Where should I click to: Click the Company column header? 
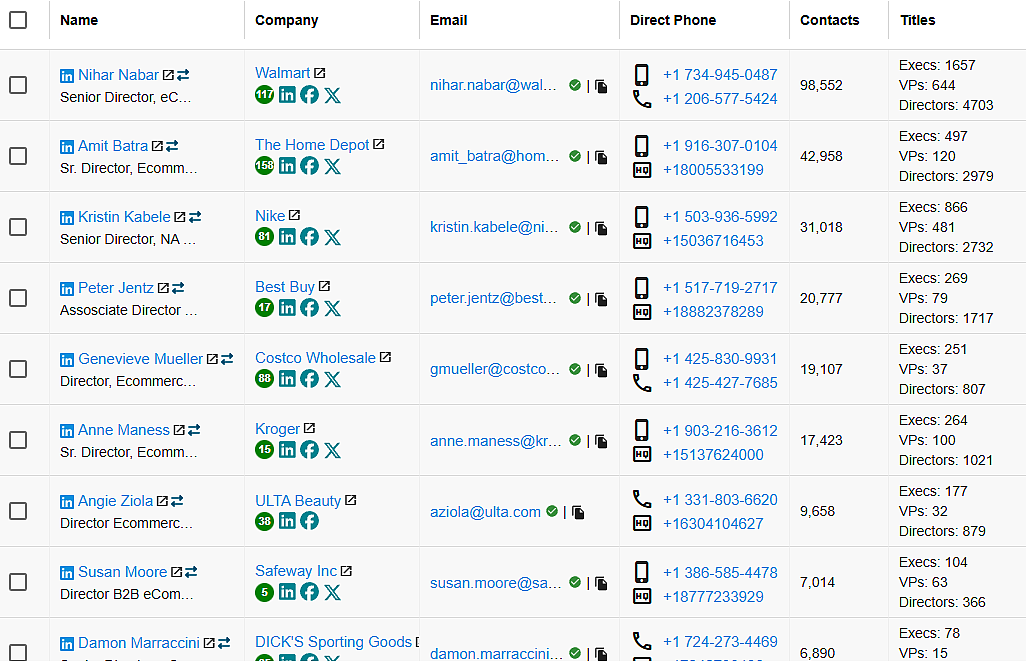click(x=286, y=20)
